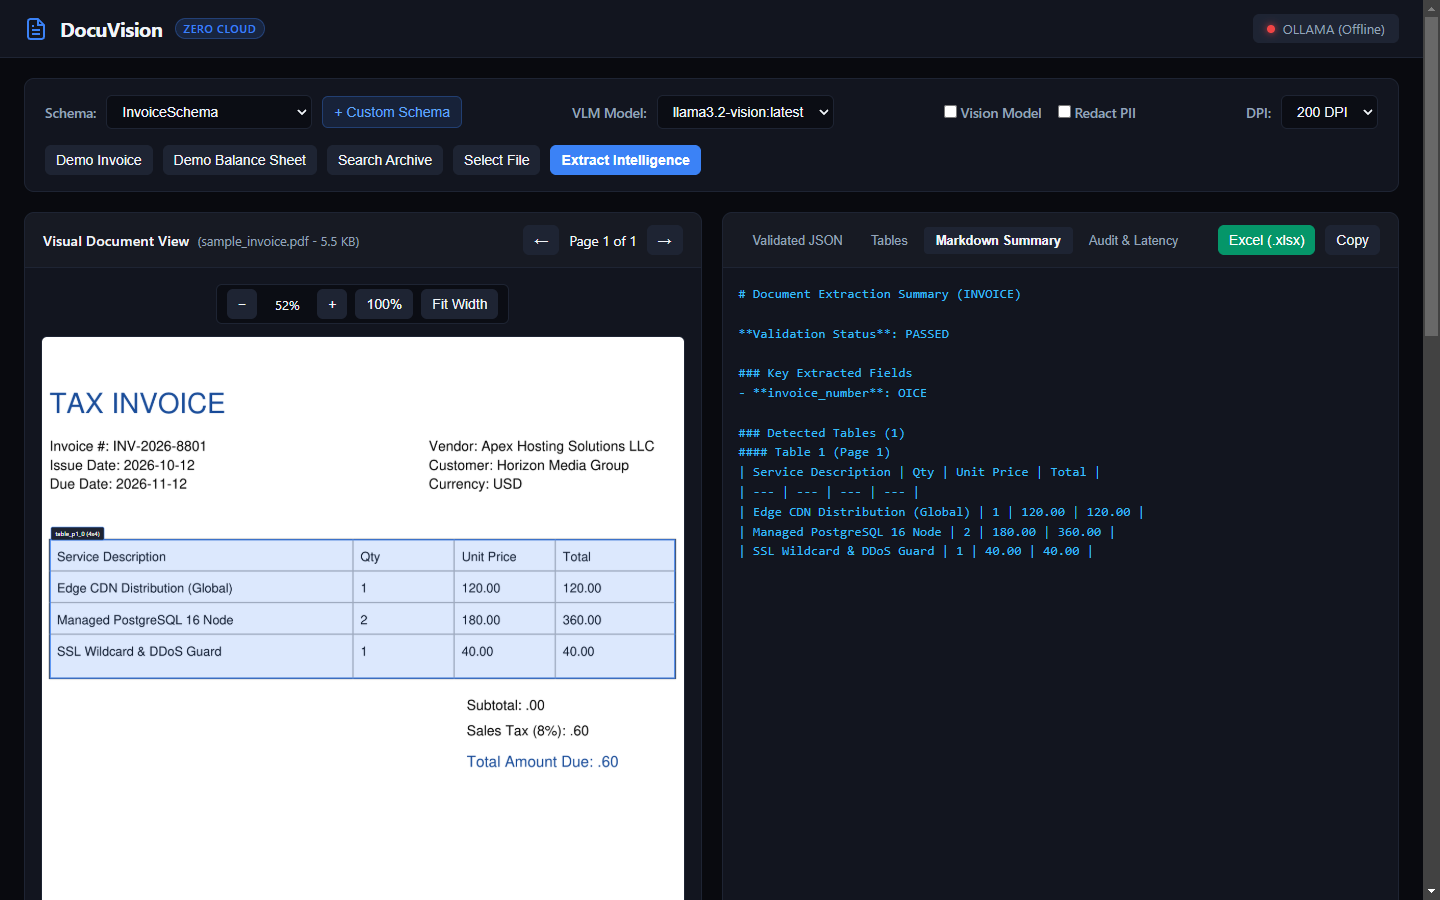1440x900 pixels.
Task: Copy the extraction output
Action: pyautogui.click(x=1352, y=240)
